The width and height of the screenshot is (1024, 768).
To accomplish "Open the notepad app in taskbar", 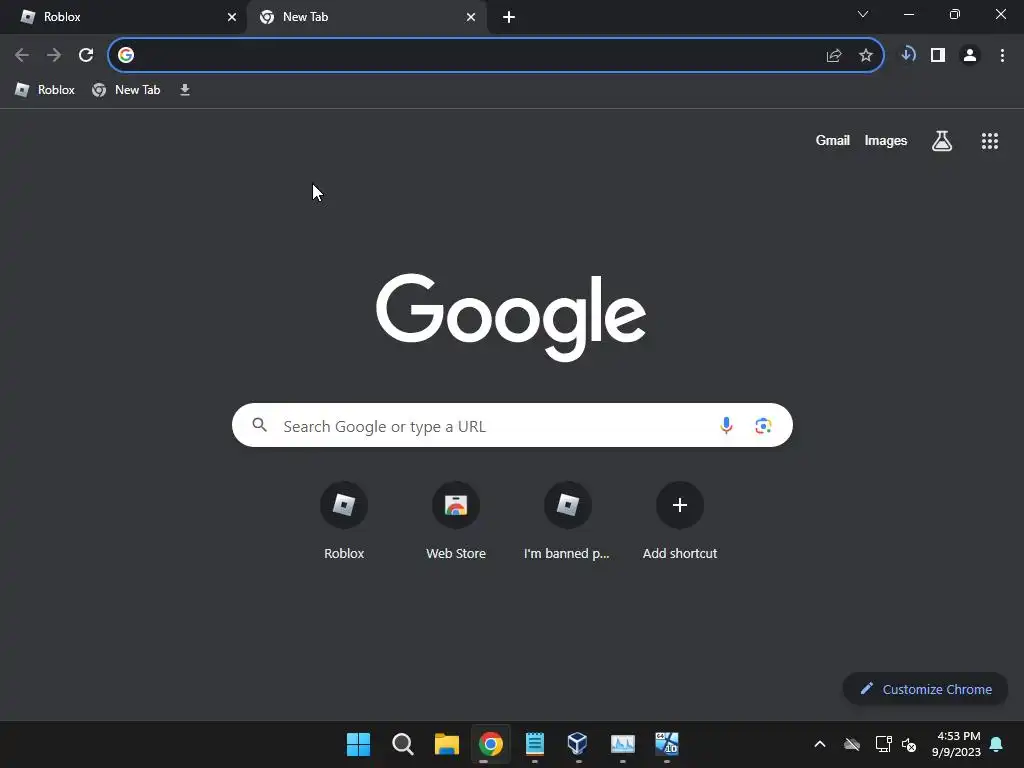I will pos(534,744).
